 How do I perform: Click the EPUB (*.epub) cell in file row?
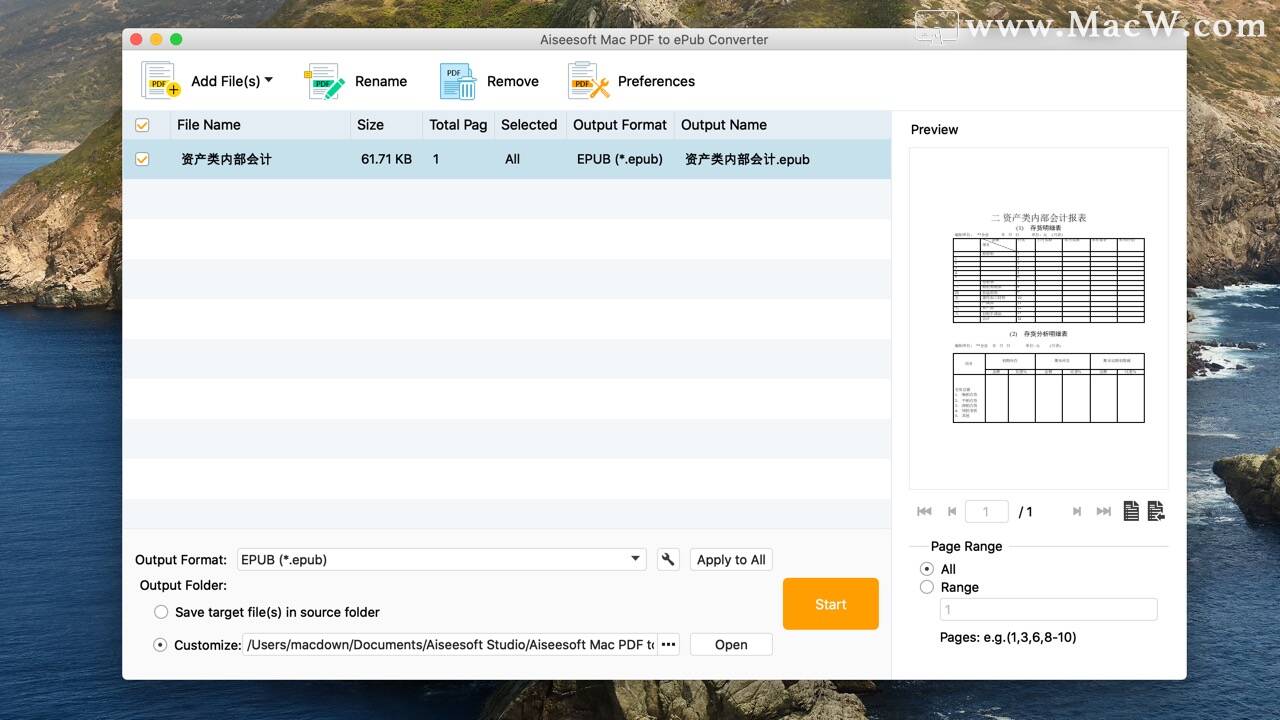point(620,159)
